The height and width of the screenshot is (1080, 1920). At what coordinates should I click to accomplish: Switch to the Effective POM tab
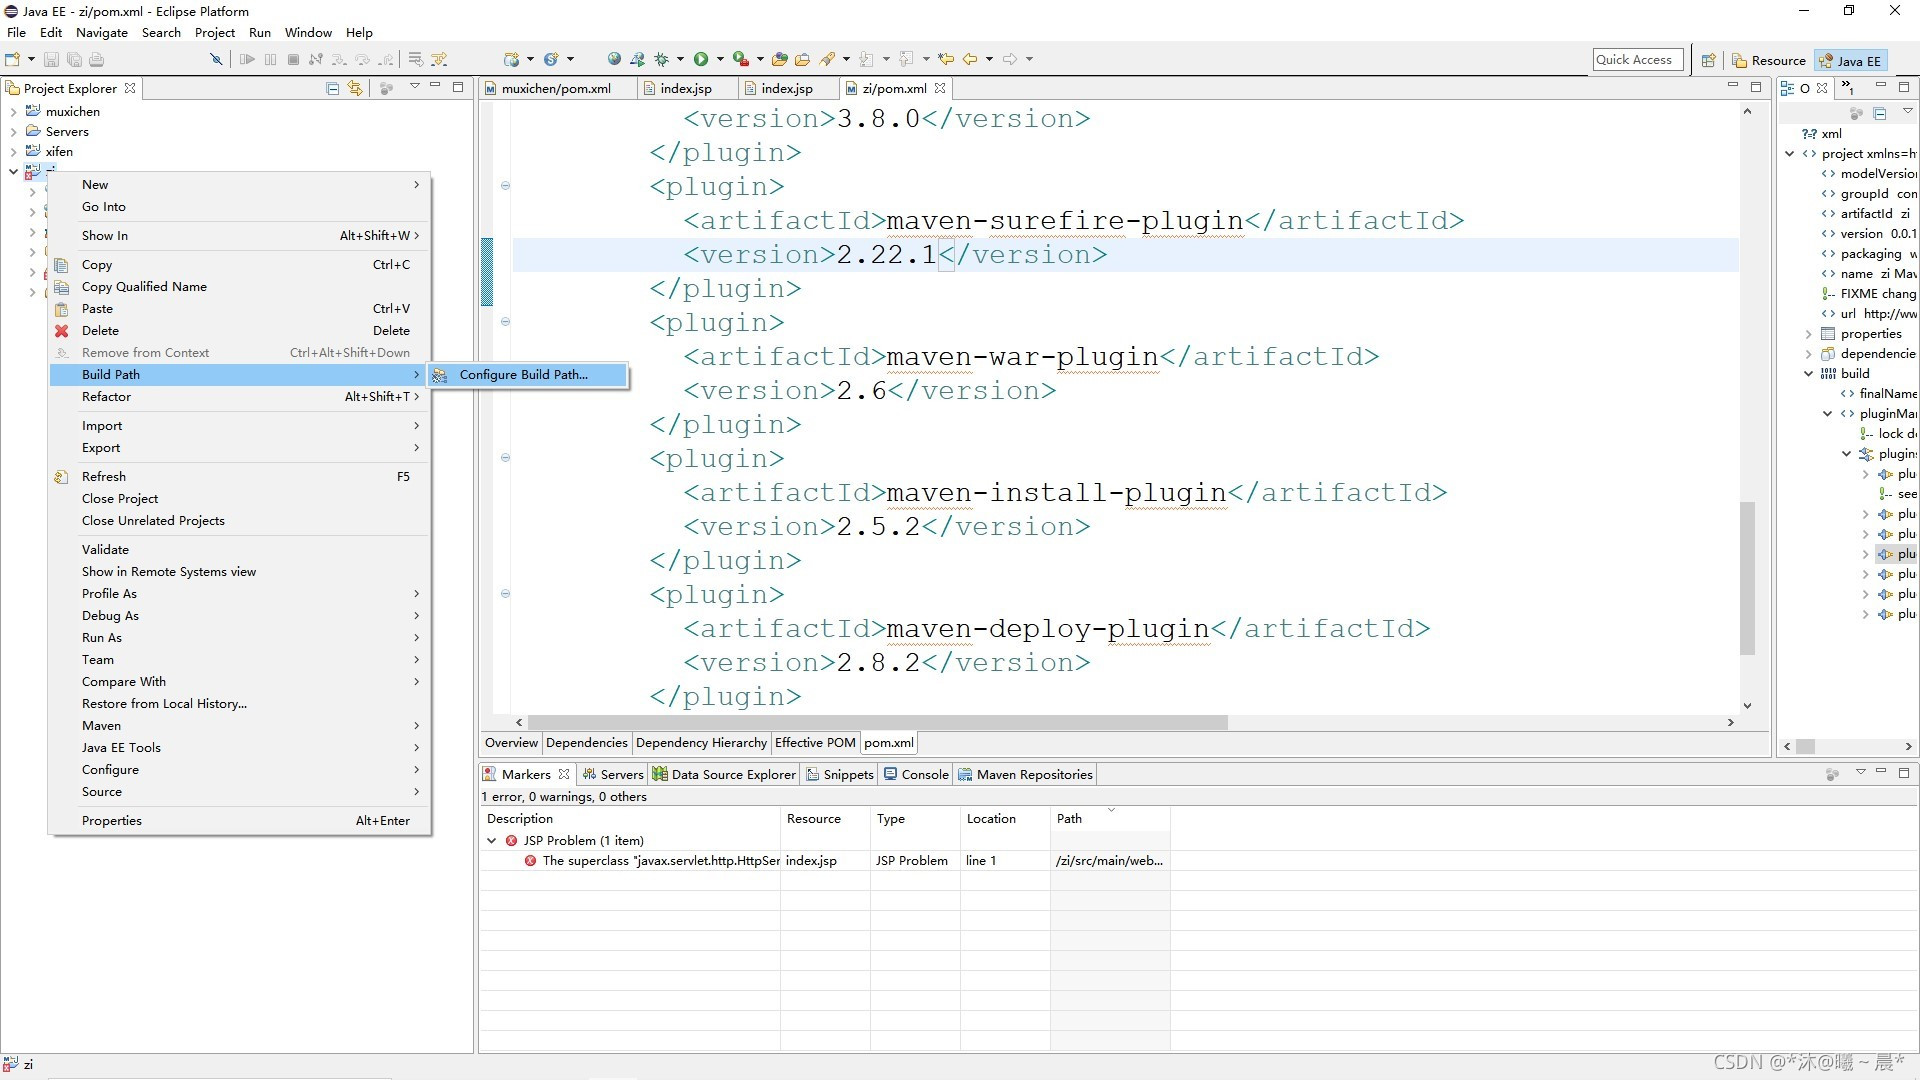(x=814, y=742)
